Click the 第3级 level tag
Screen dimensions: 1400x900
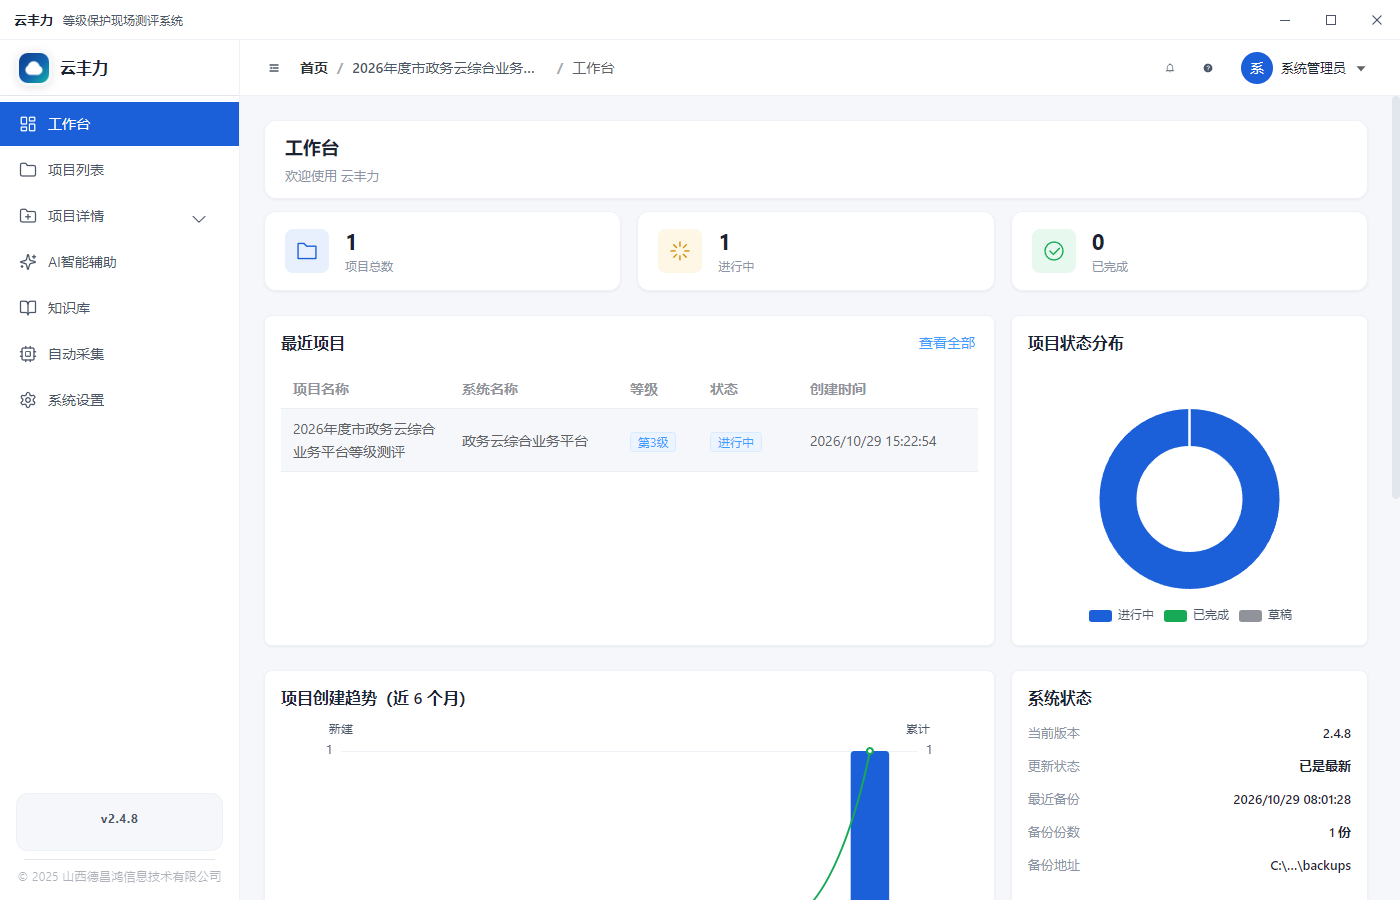pos(653,442)
